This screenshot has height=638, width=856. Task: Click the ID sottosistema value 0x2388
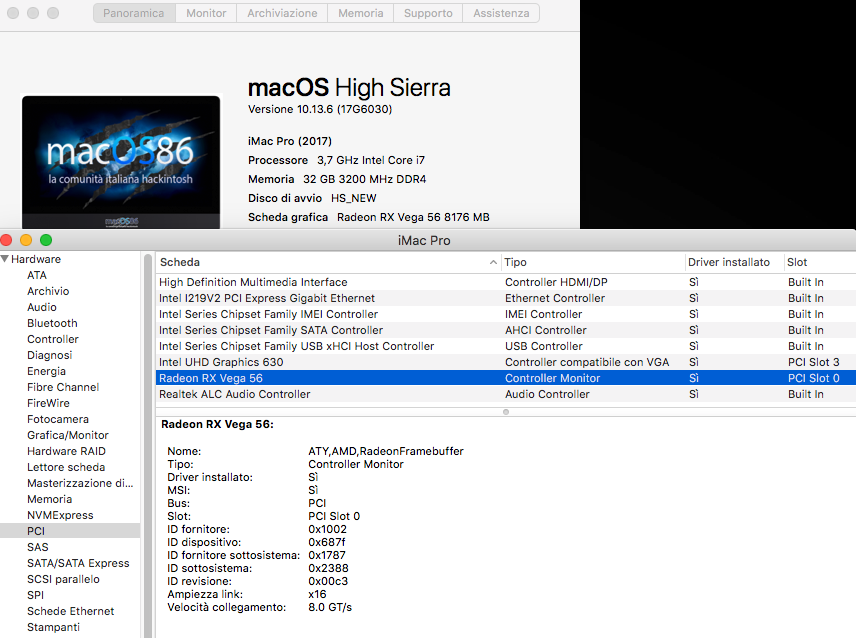tap(328, 568)
